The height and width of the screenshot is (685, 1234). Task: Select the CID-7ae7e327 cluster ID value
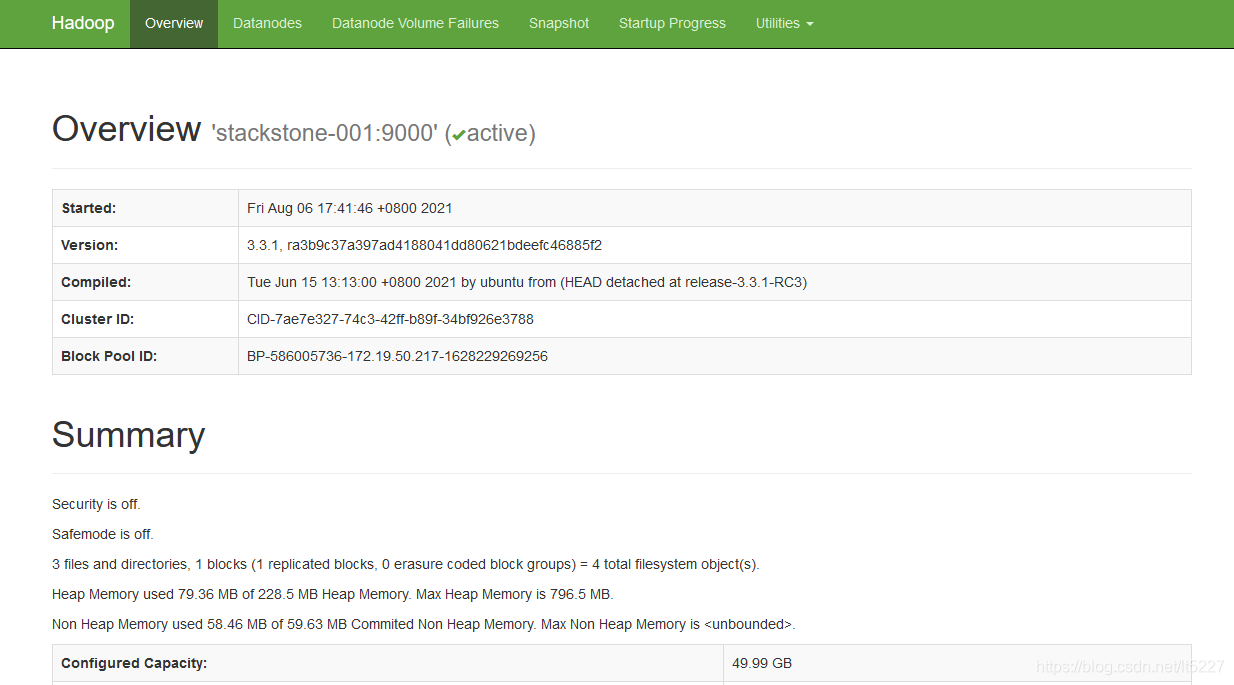[390, 319]
